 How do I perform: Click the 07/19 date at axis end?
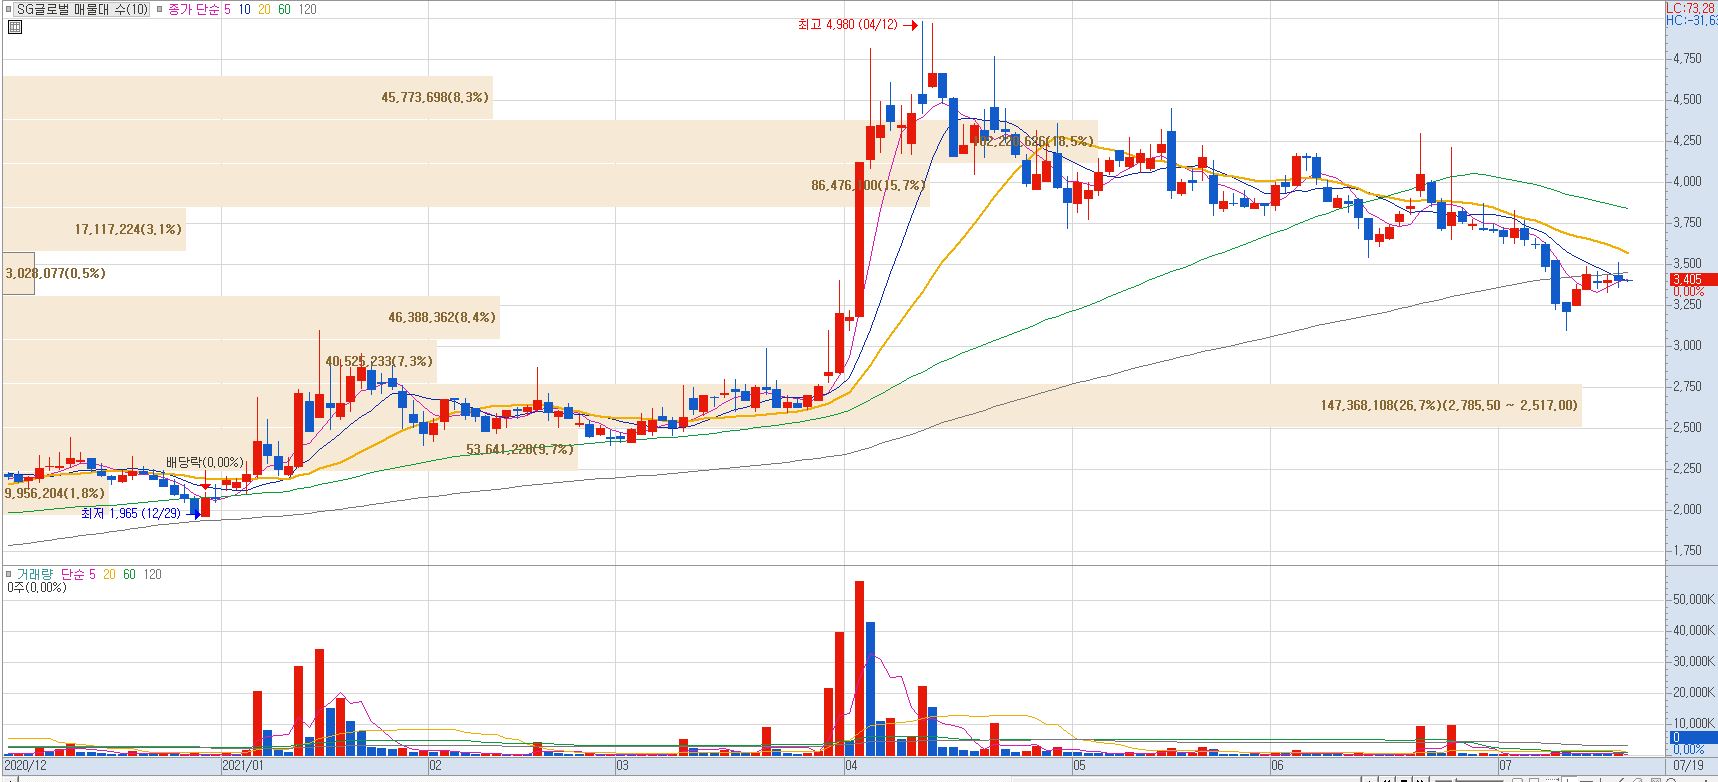click(1687, 766)
